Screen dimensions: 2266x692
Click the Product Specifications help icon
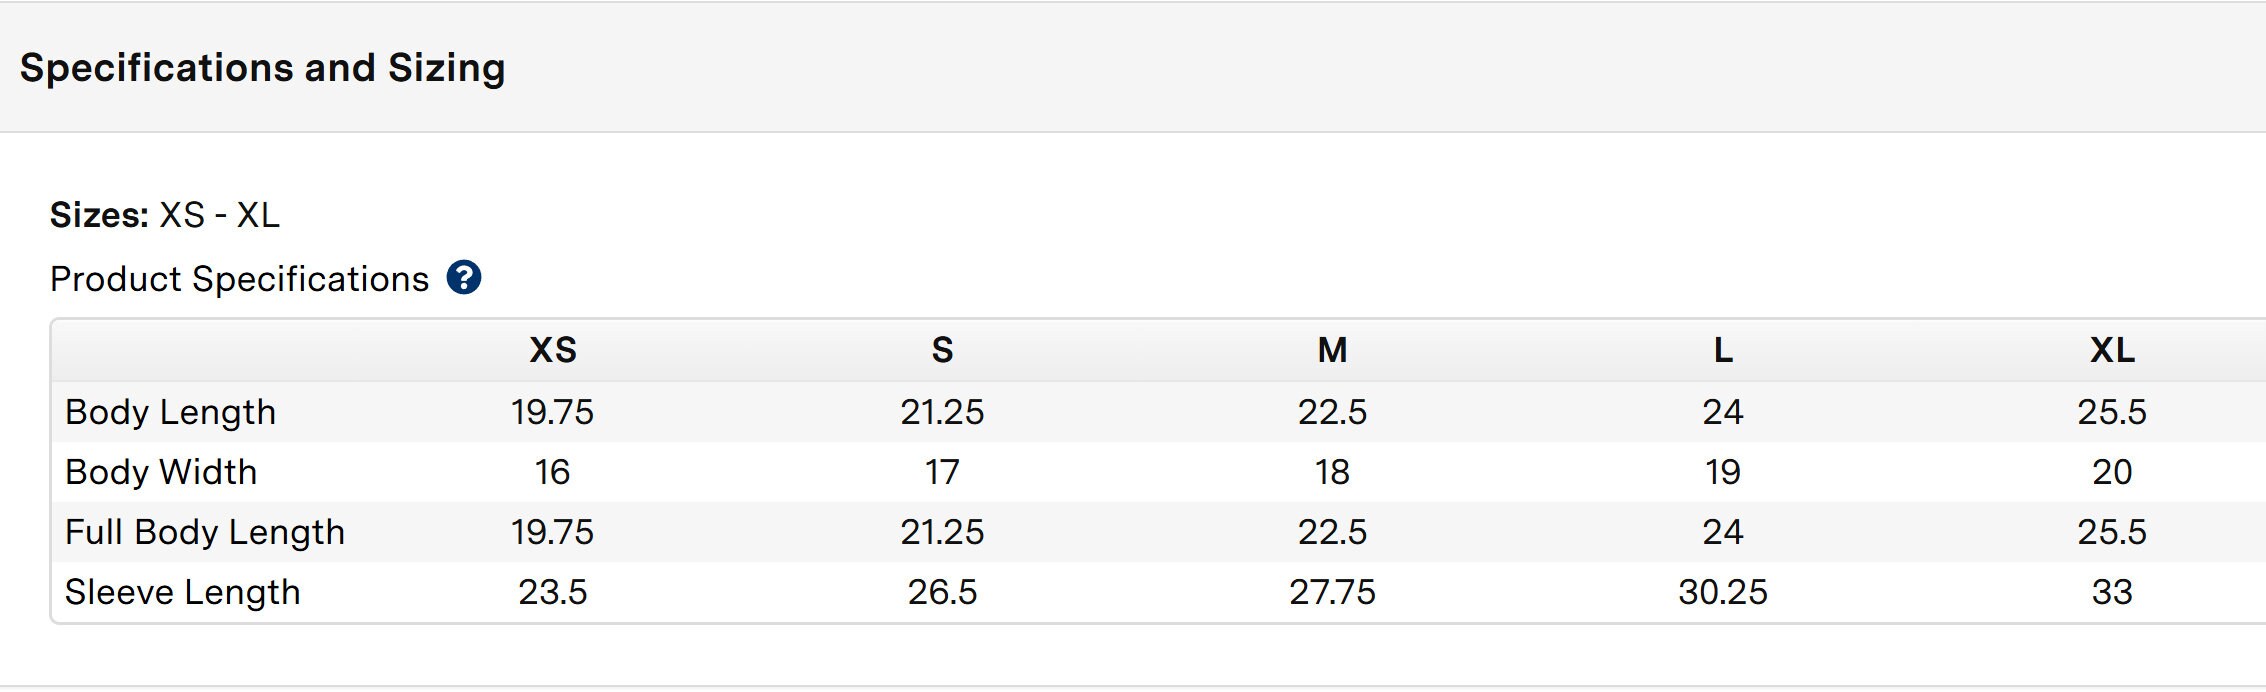click(x=464, y=278)
